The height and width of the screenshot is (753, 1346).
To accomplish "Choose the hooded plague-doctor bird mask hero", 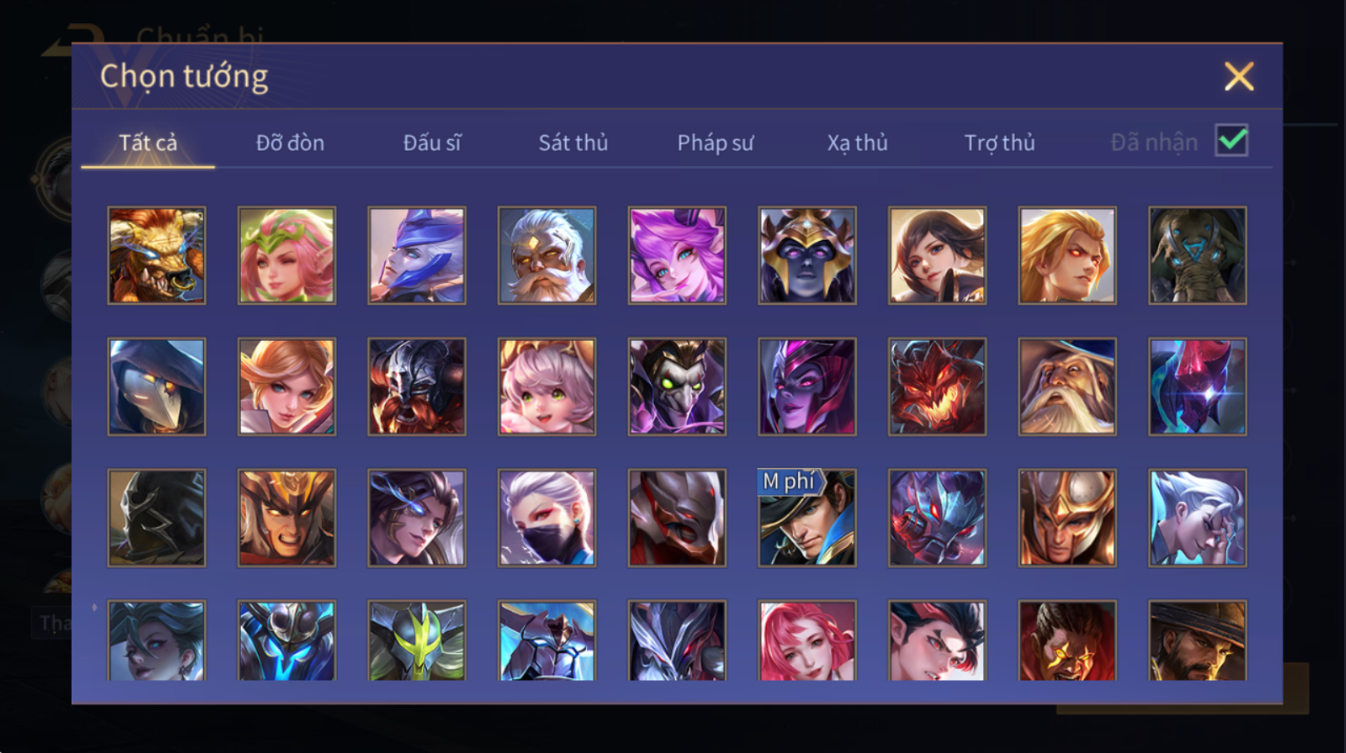I will 156,386.
